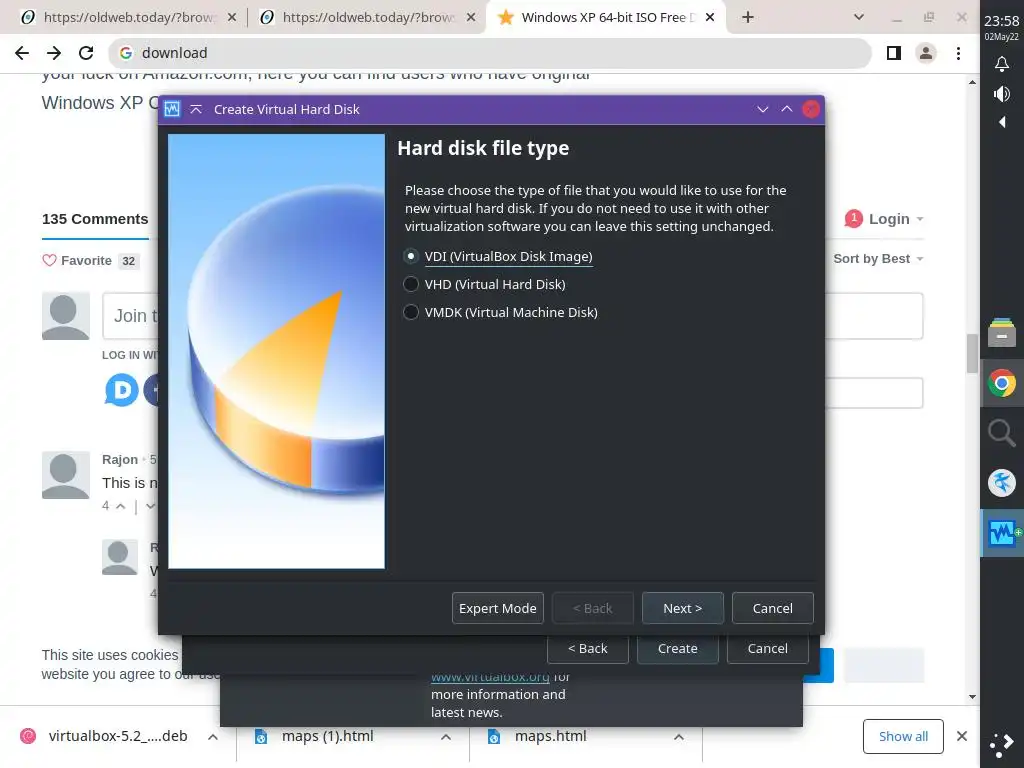Image resolution: width=1024 pixels, height=768 pixels.
Task: Expand hidden tray icons arrow
Action: coord(1002,122)
